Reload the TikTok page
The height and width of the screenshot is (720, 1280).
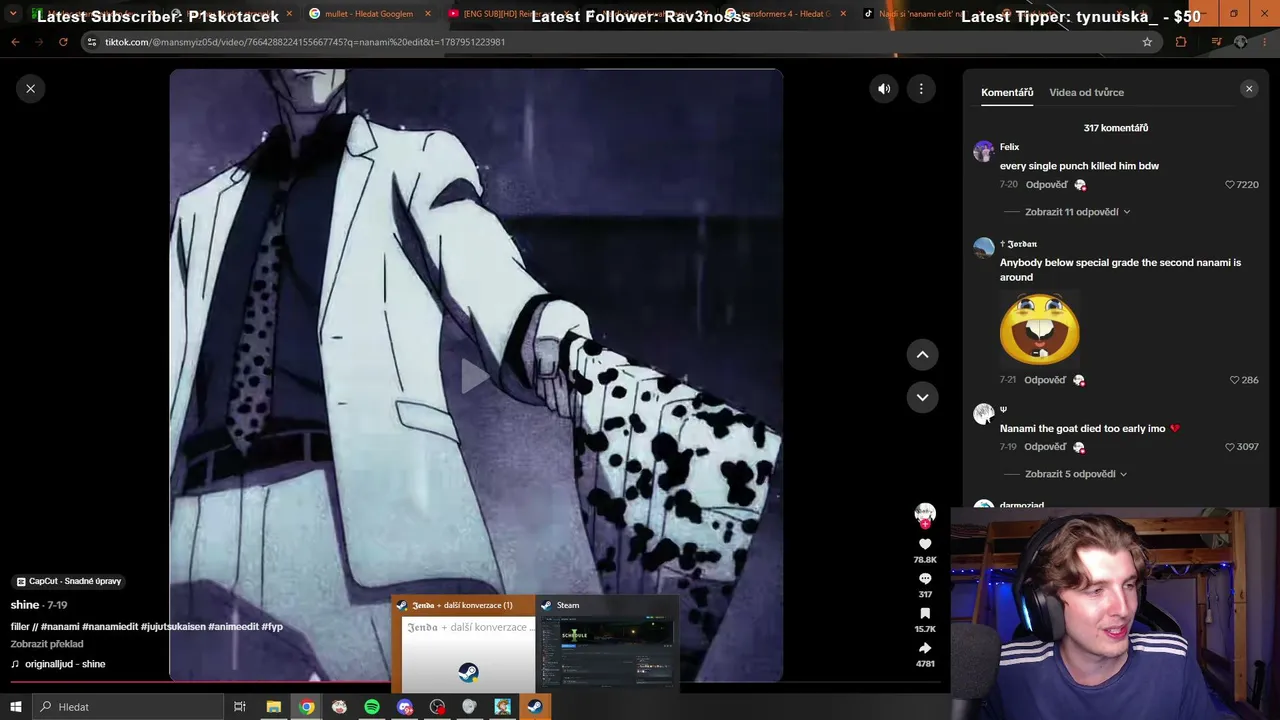(x=63, y=42)
